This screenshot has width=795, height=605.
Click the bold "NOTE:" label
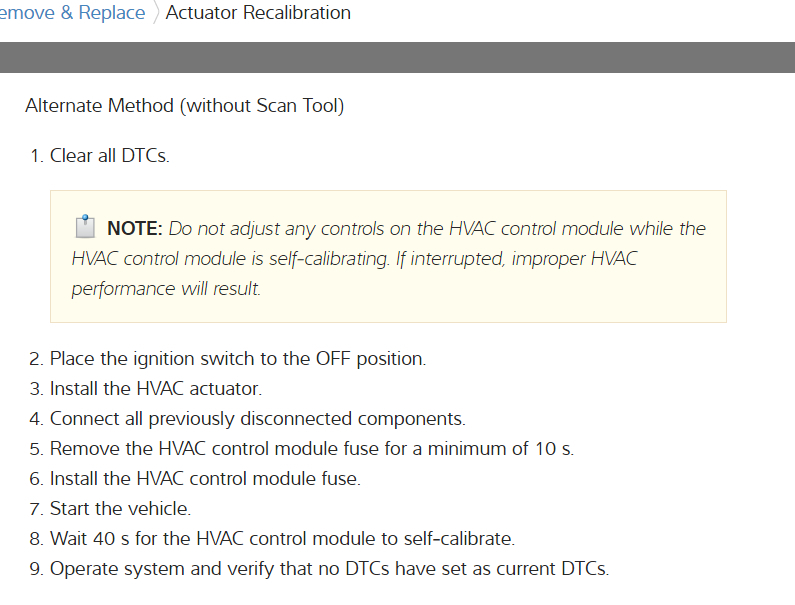134,228
